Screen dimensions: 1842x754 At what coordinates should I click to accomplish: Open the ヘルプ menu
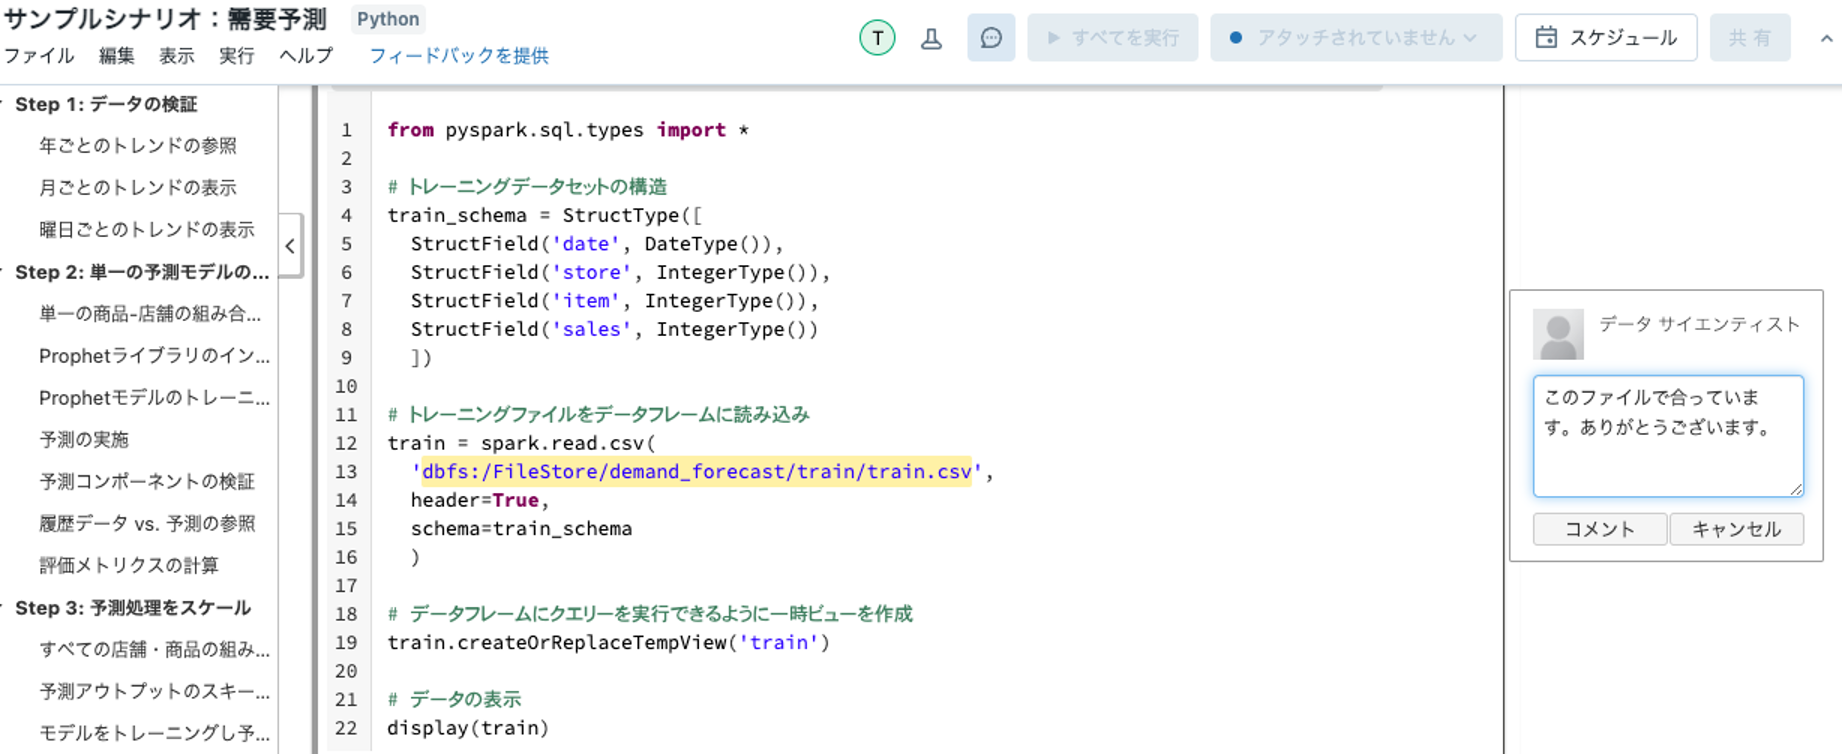point(305,56)
